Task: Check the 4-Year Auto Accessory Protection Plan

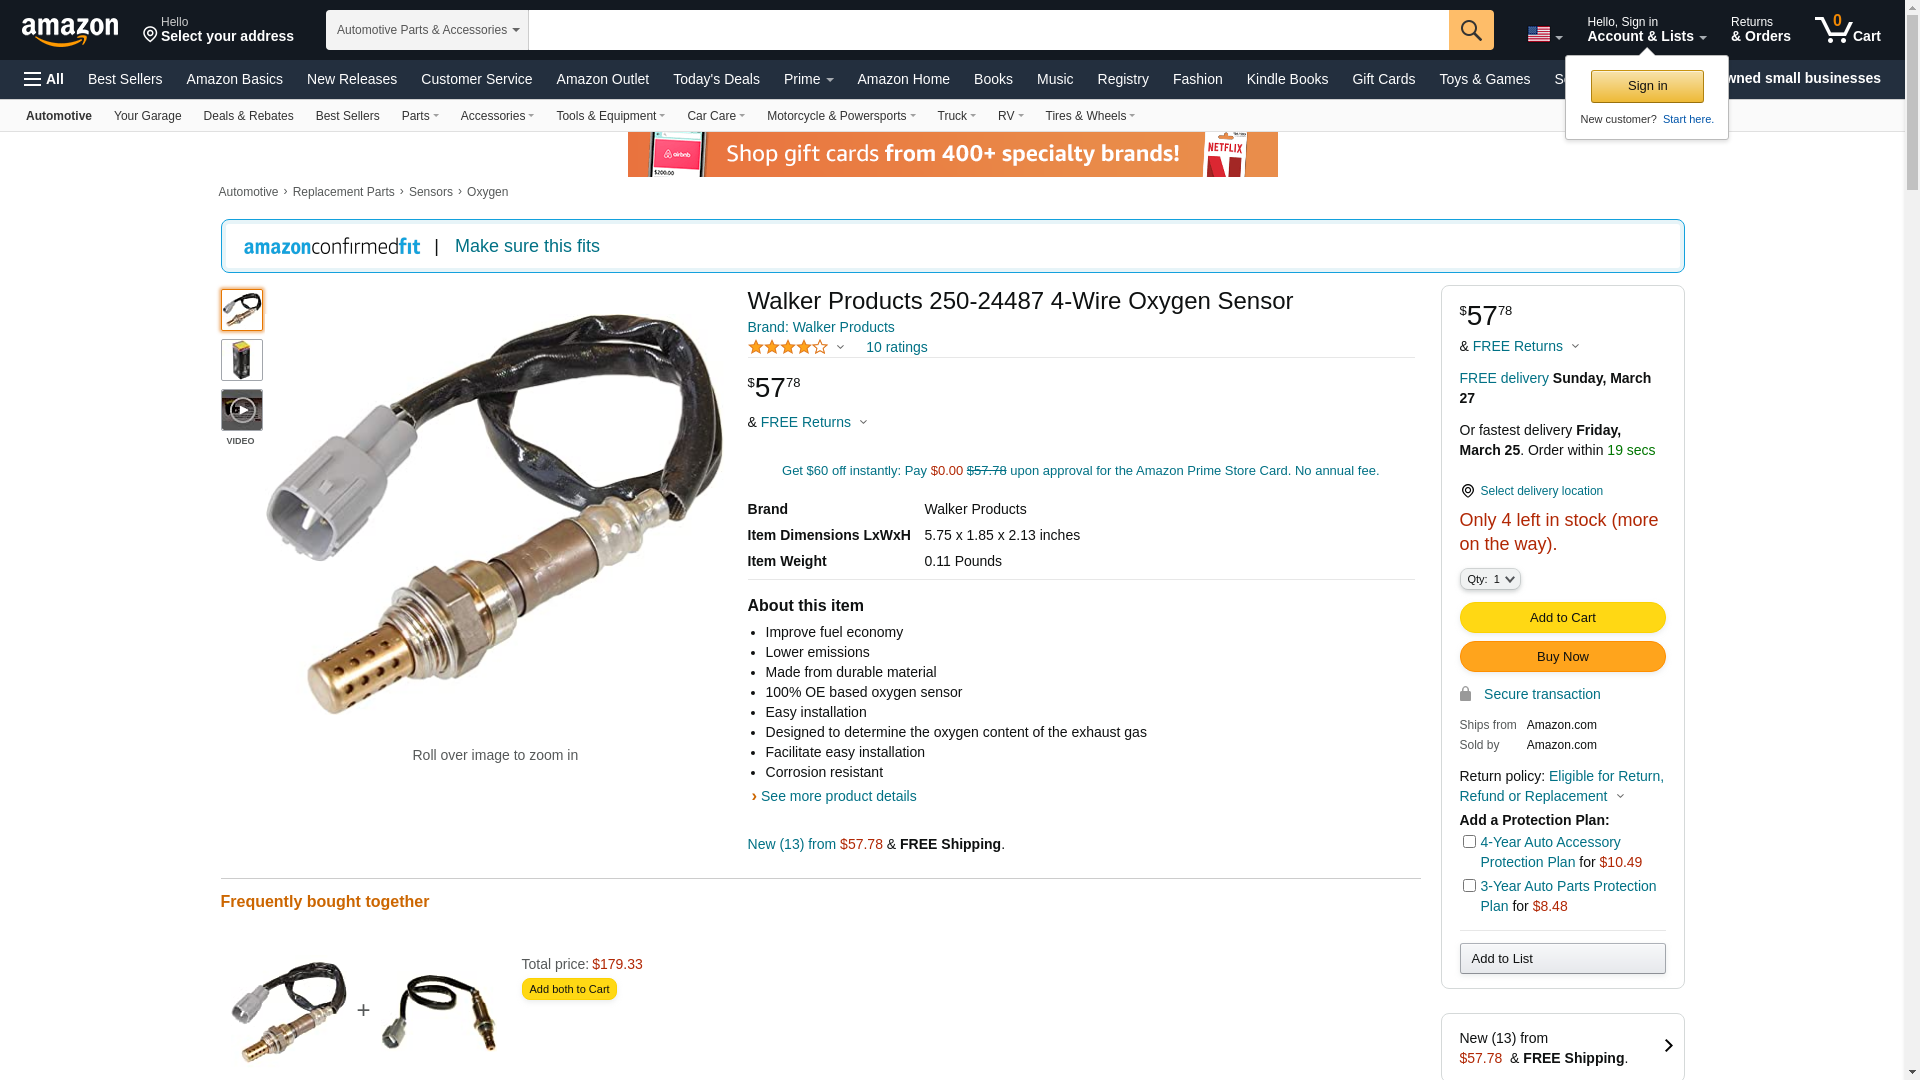Action: [1469, 842]
